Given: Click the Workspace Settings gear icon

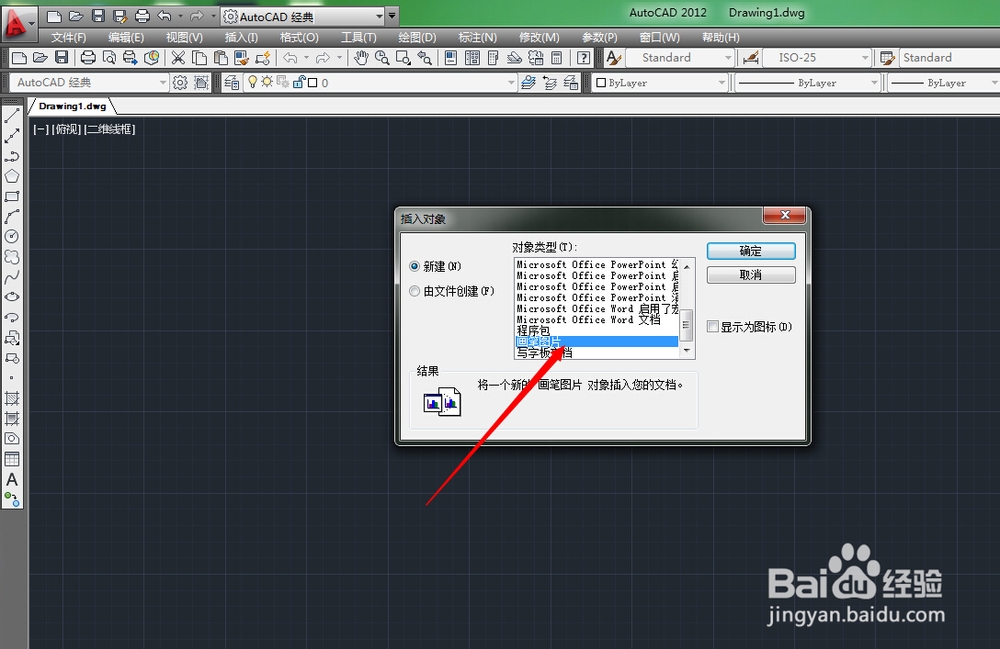Looking at the screenshot, I should (x=180, y=82).
